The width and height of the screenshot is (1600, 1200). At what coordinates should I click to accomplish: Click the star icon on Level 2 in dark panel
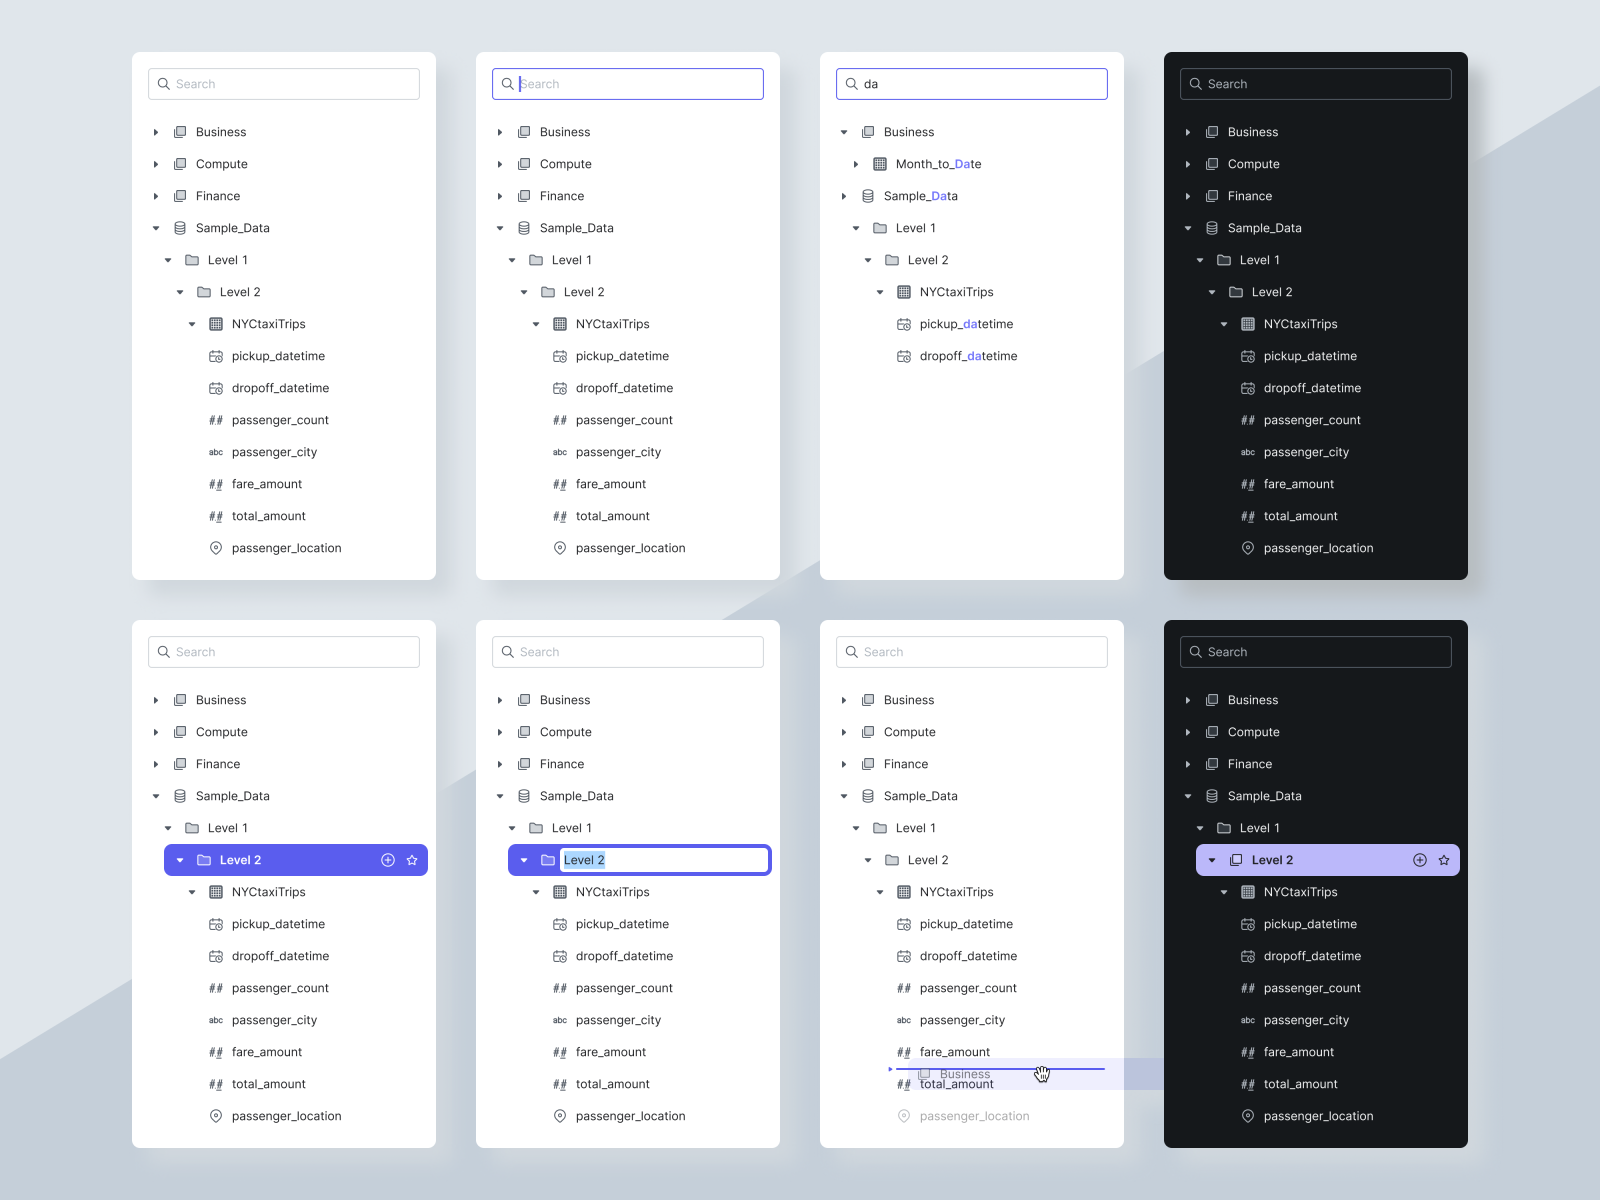pyautogui.click(x=1444, y=860)
